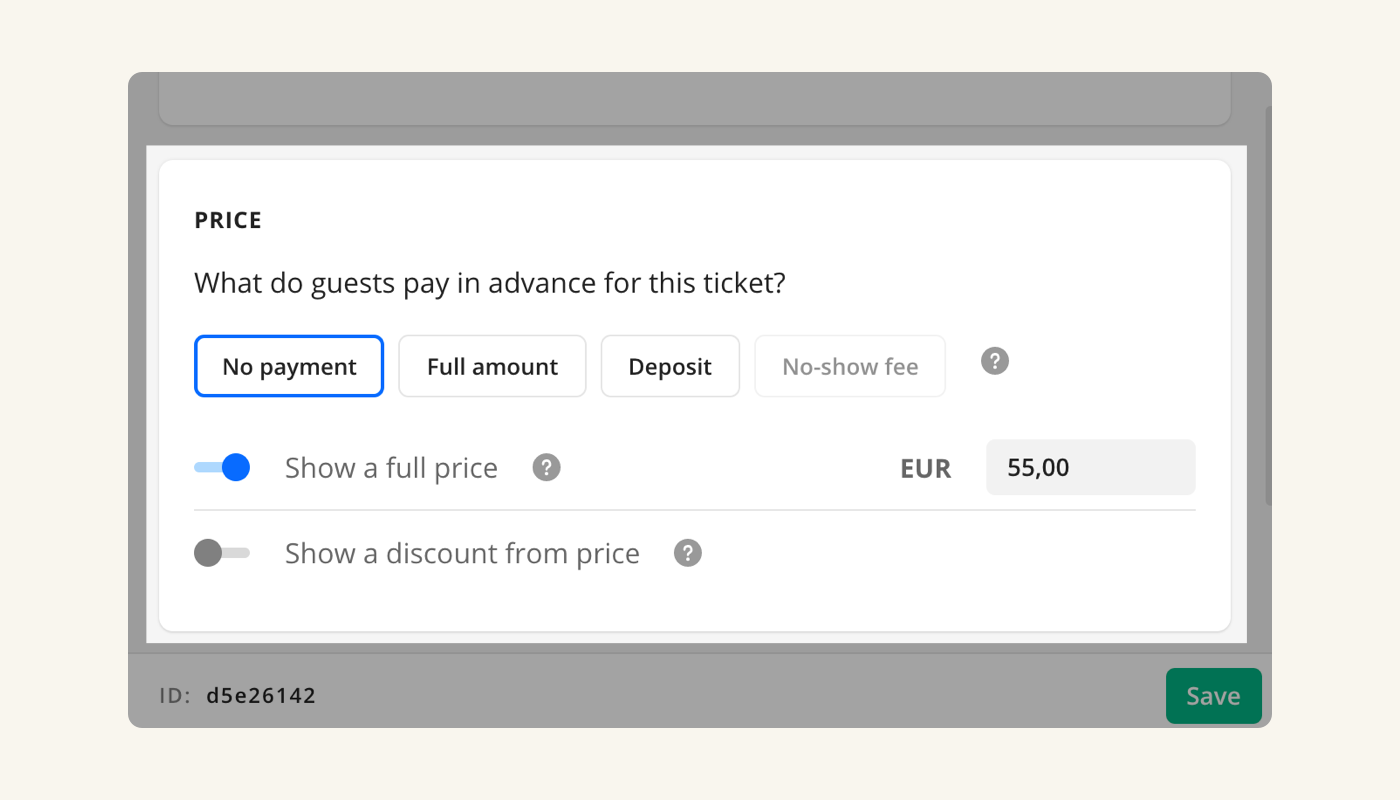Select the No payment option
This screenshot has height=800, width=1400.
(x=289, y=366)
